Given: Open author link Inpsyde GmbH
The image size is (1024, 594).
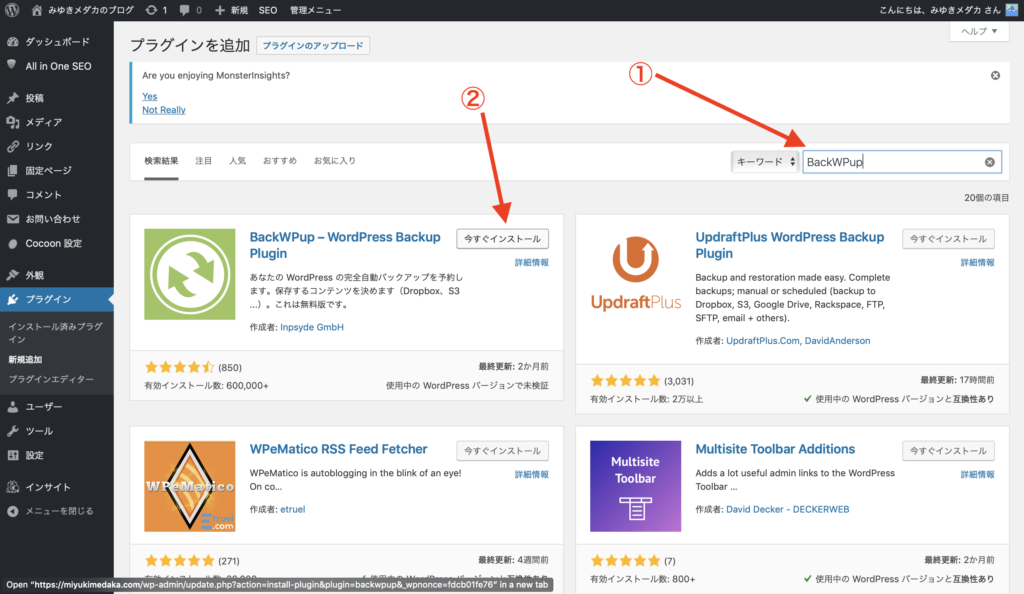Looking at the screenshot, I should click(312, 327).
